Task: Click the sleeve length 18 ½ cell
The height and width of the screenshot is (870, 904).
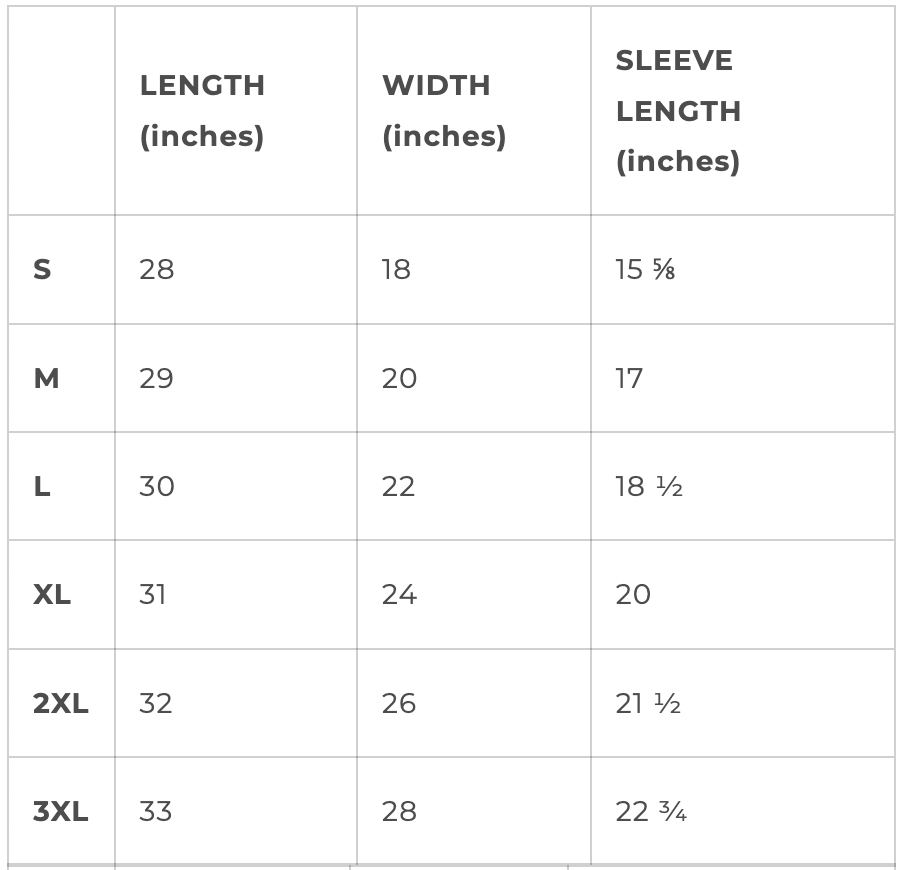Action: point(649,487)
